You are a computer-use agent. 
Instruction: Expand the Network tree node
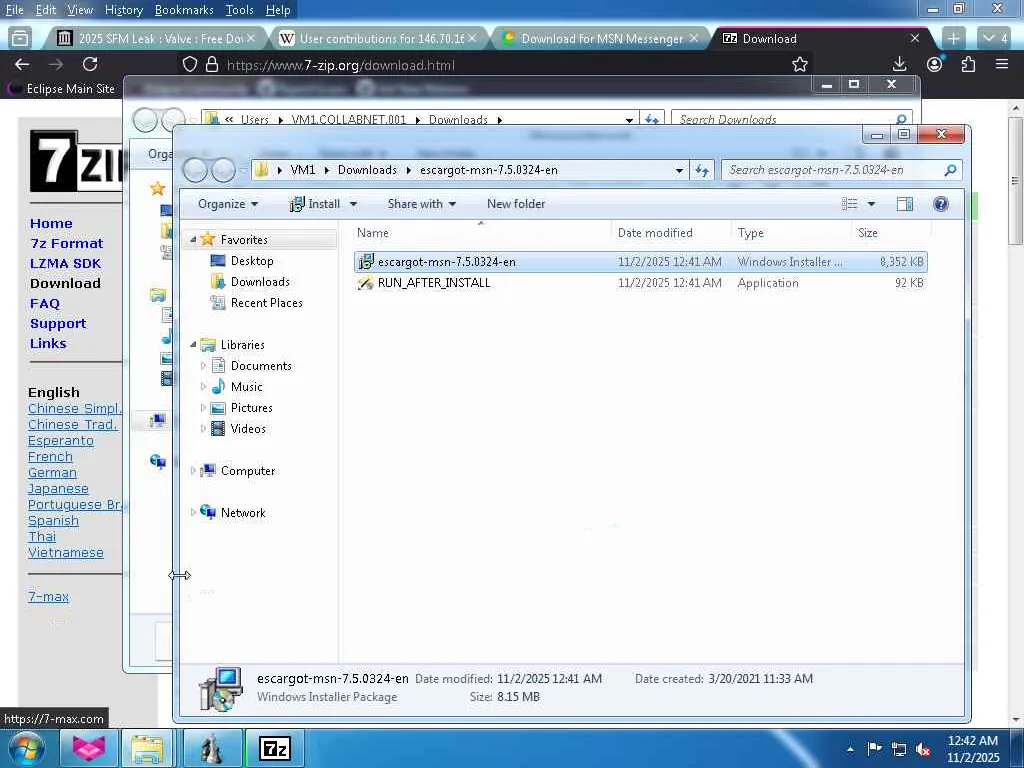tap(193, 513)
